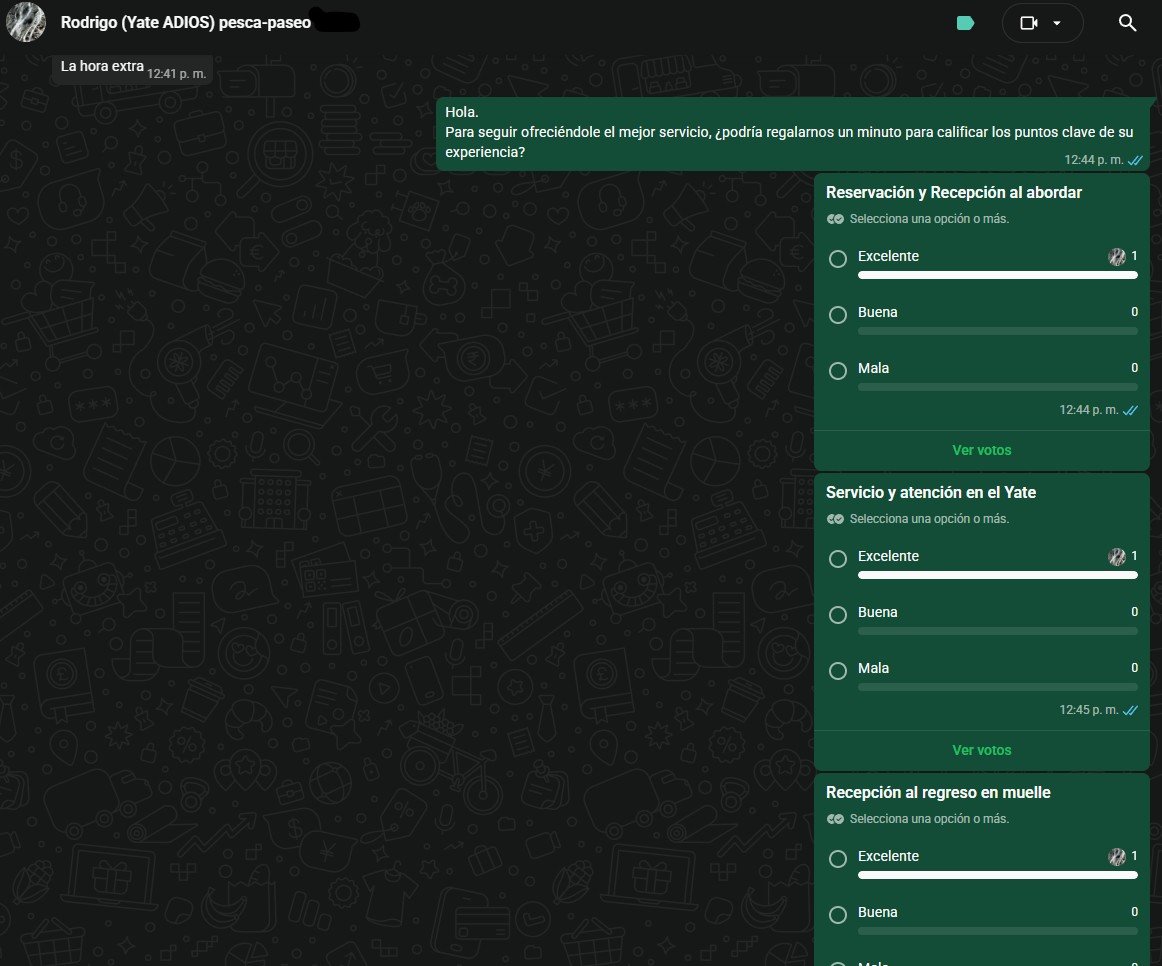
Task: Open Ver votos for Reservación poll
Action: [x=981, y=450]
